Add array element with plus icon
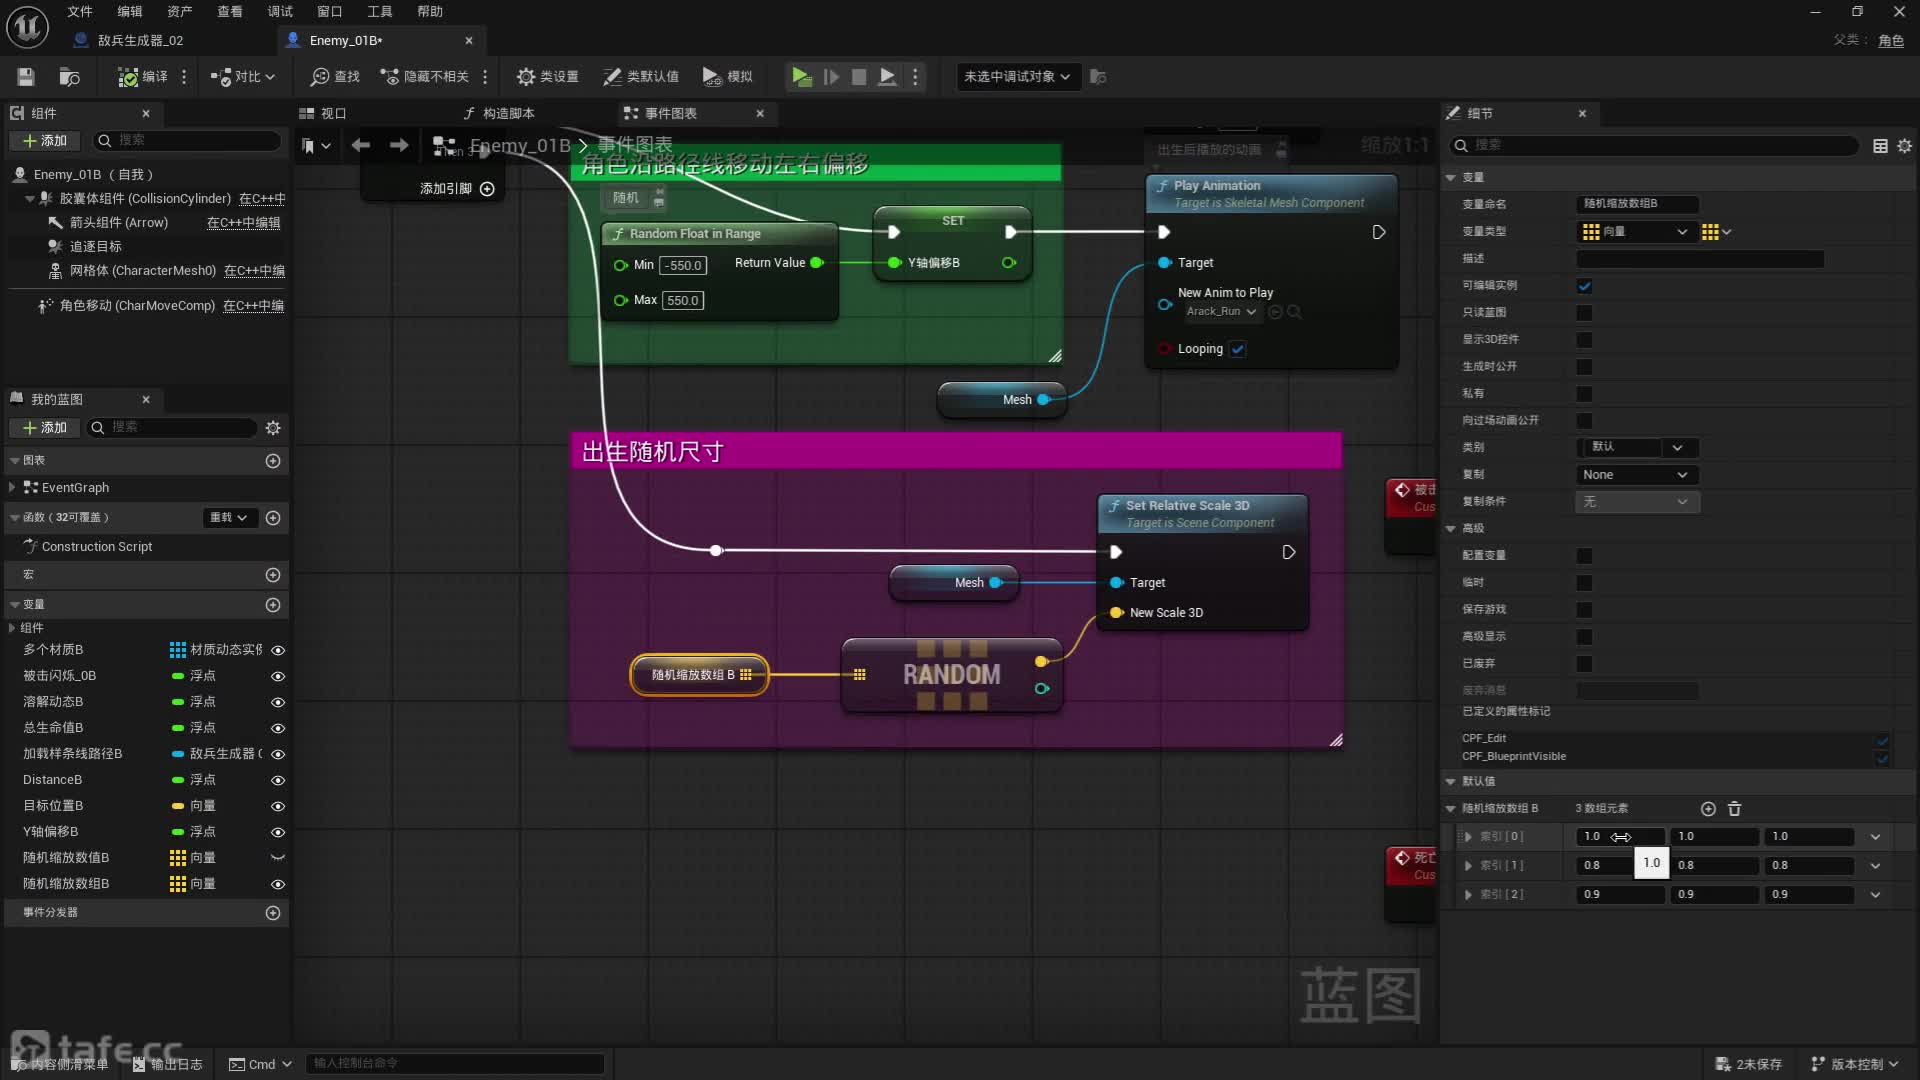The width and height of the screenshot is (1920, 1080). [x=1708, y=809]
